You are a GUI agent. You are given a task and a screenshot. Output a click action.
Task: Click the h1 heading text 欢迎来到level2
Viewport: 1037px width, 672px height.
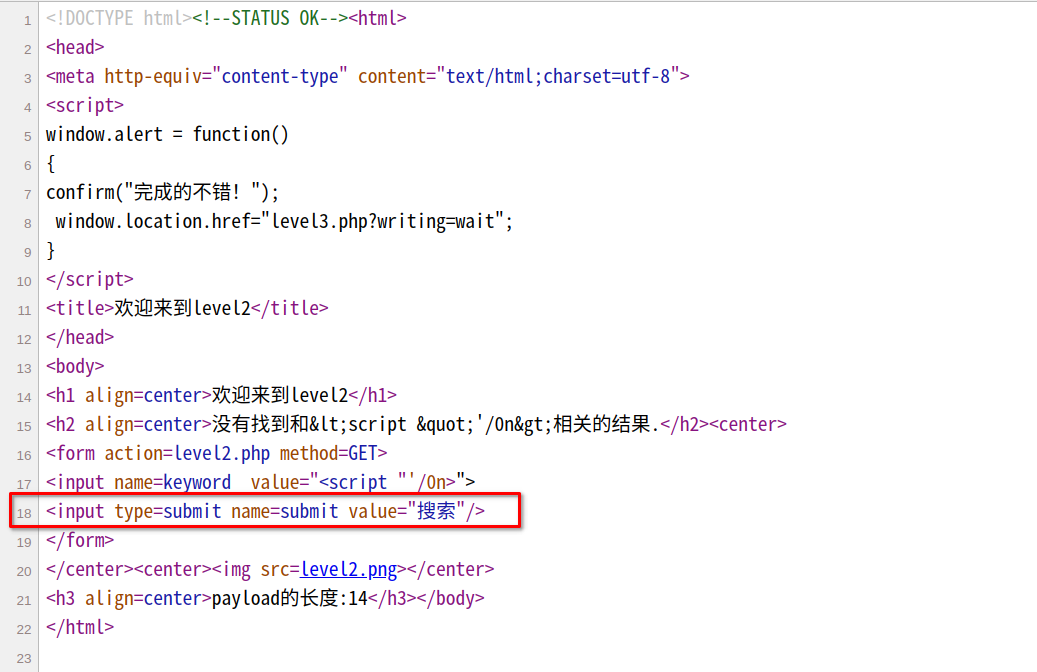(280, 396)
